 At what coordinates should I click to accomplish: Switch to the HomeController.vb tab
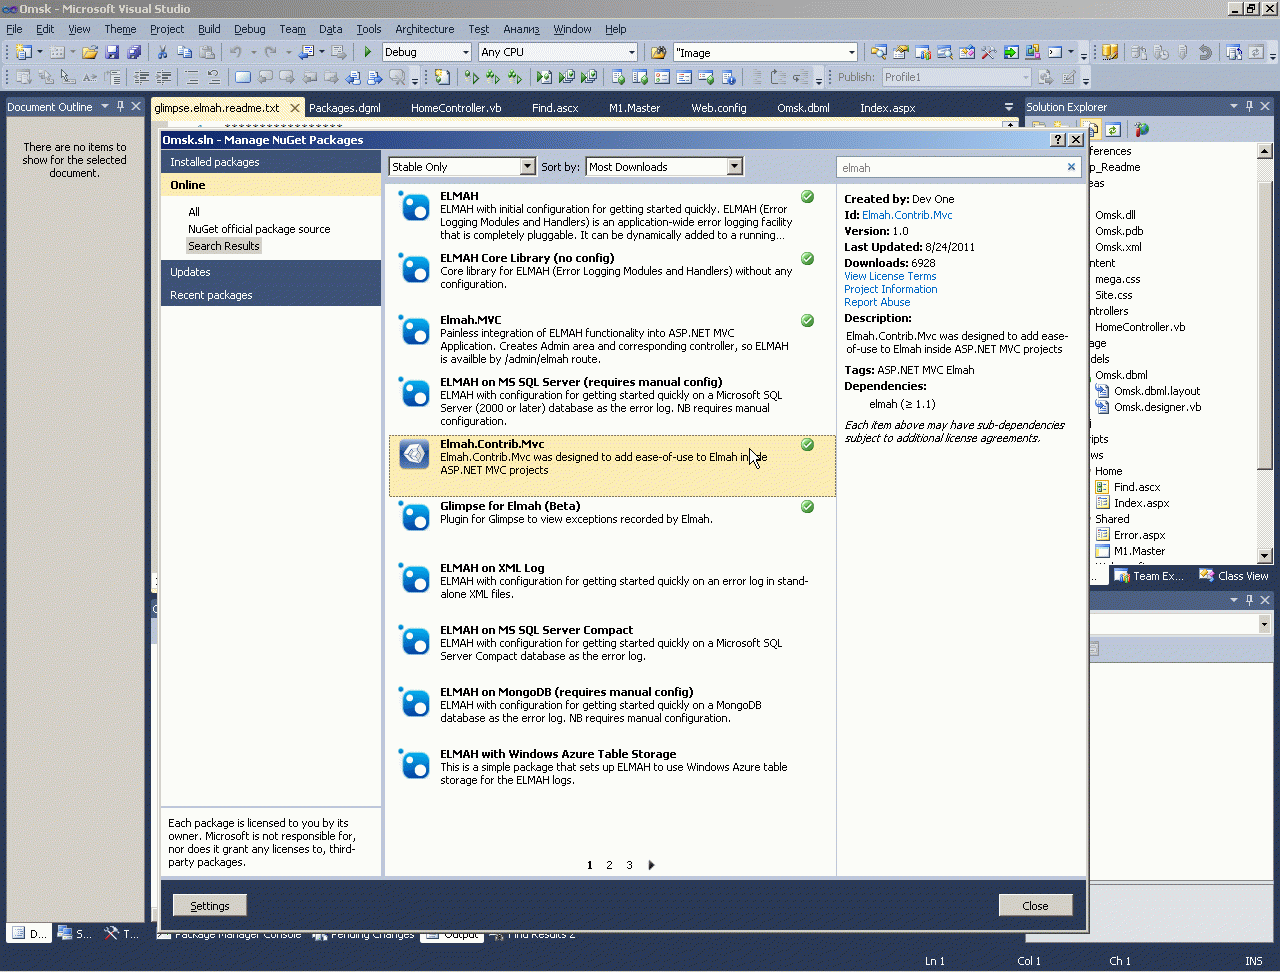pos(456,108)
